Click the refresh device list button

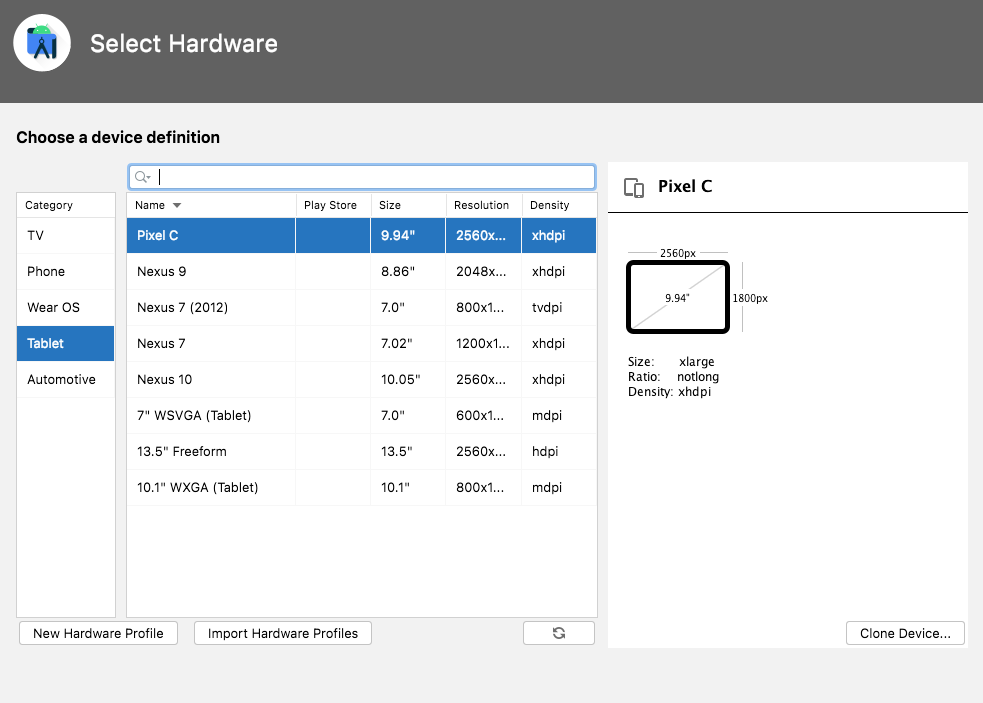[559, 633]
